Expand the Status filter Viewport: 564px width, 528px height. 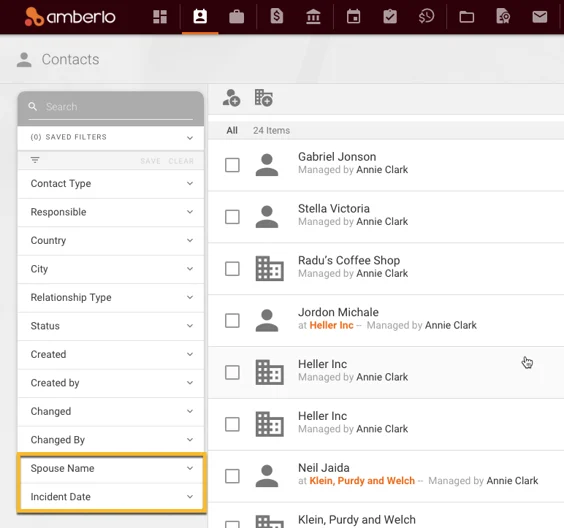click(111, 326)
